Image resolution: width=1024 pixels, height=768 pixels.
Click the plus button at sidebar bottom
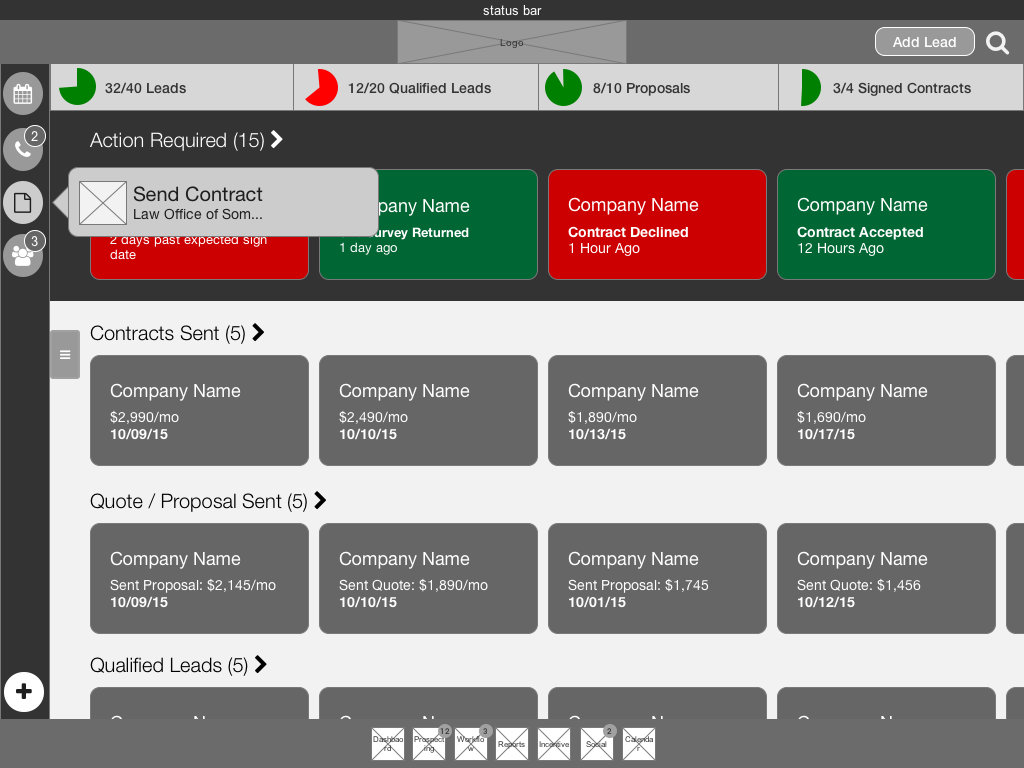pos(24,691)
